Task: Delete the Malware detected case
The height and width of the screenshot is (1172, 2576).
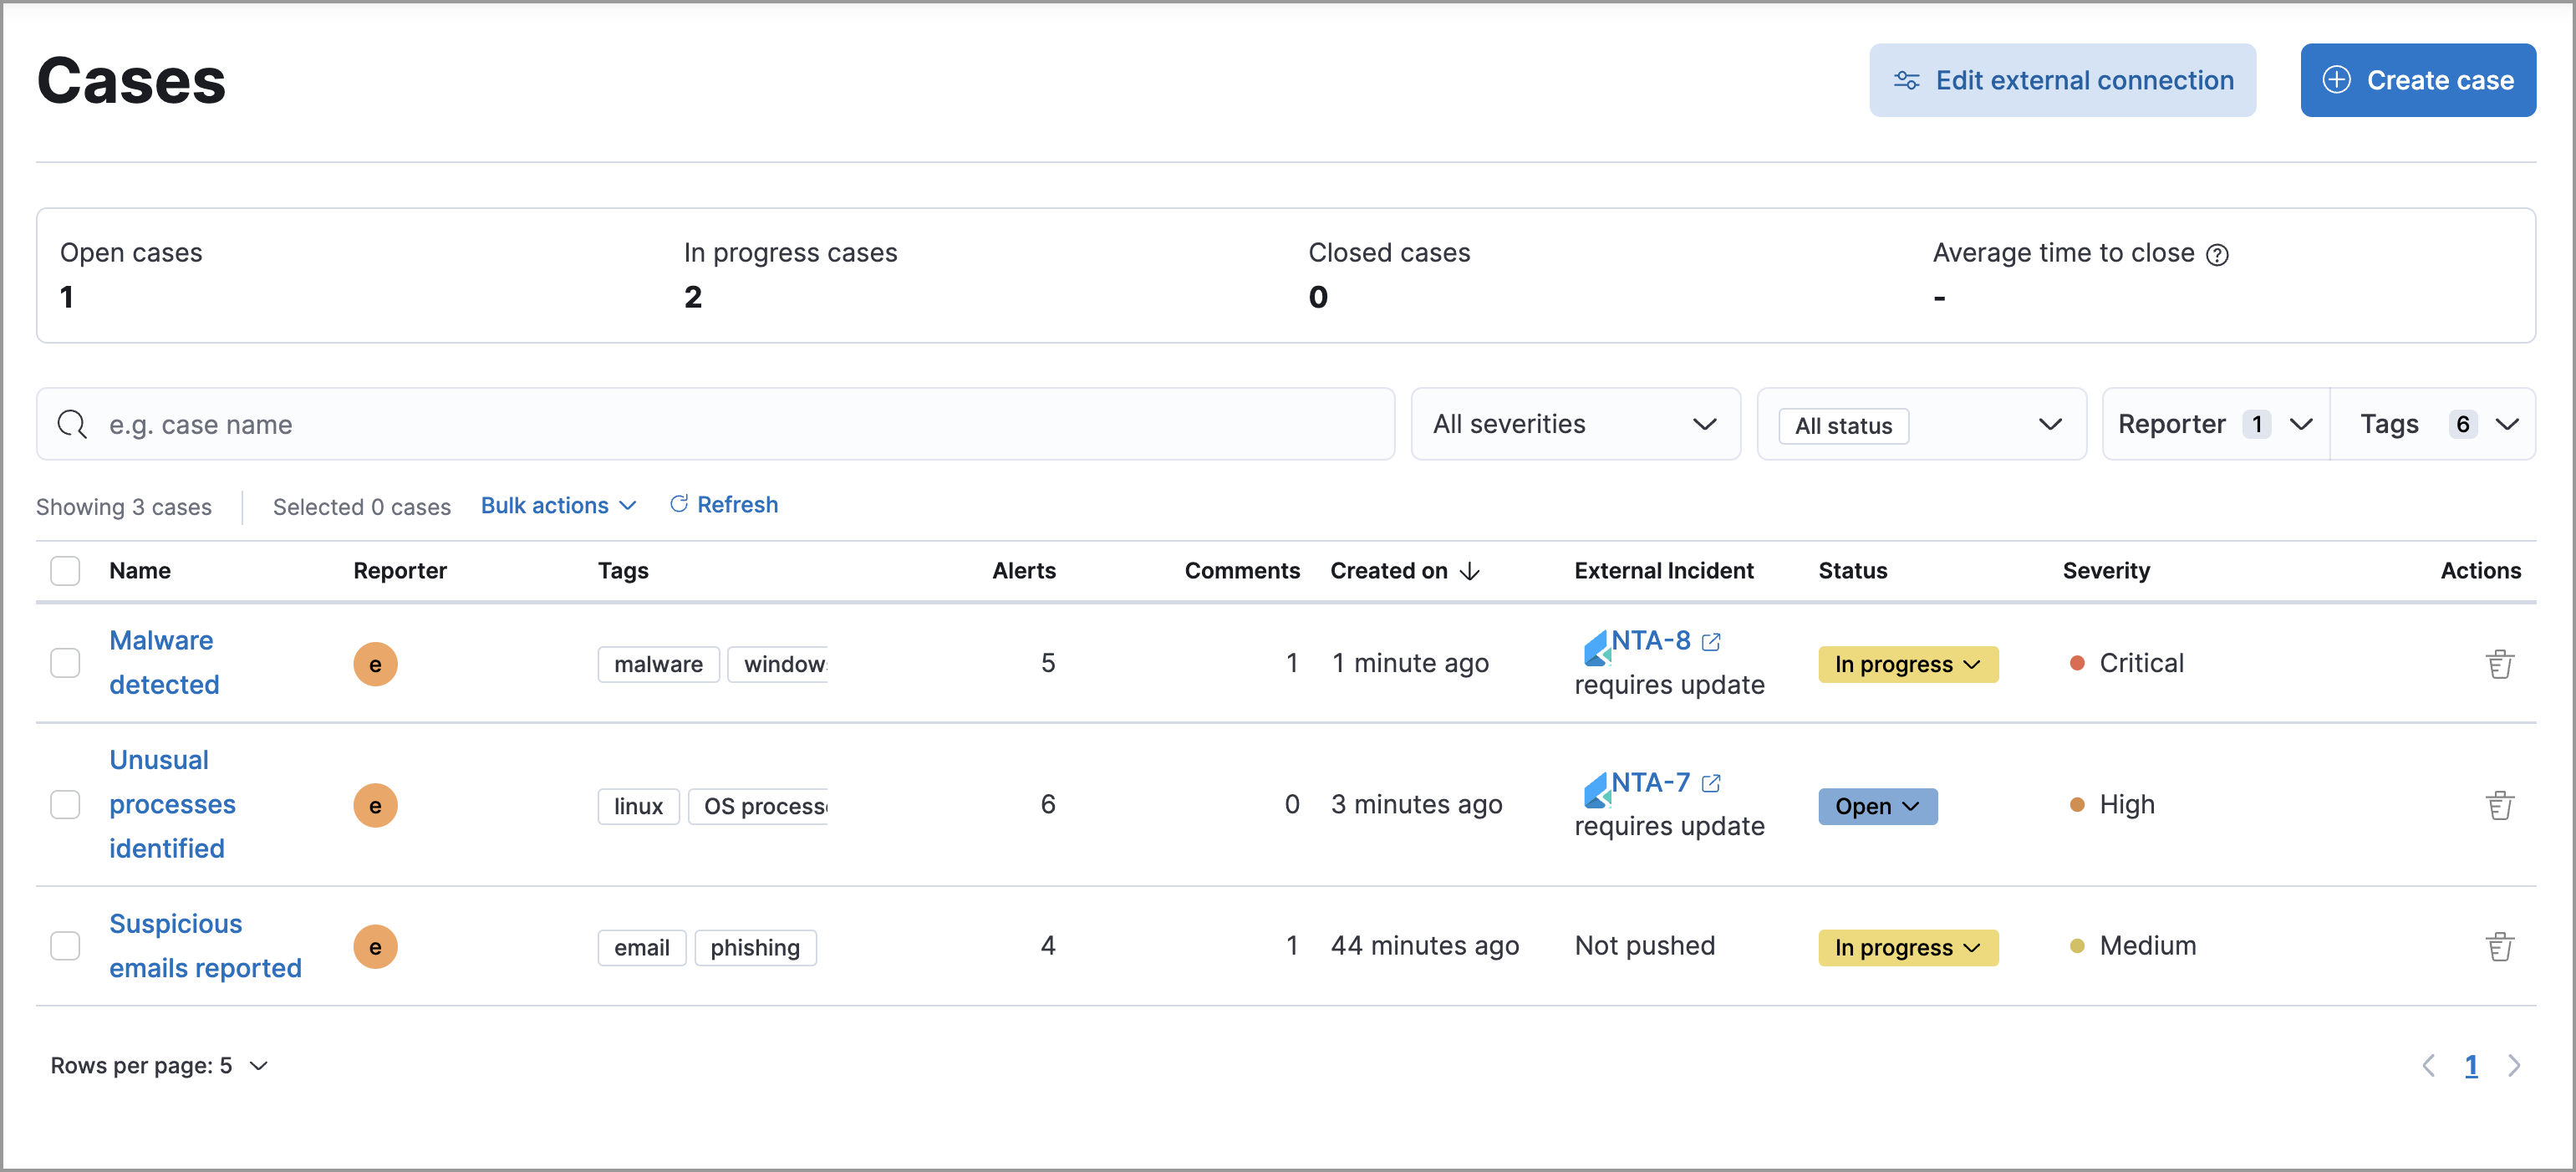Action: pyautogui.click(x=2501, y=663)
